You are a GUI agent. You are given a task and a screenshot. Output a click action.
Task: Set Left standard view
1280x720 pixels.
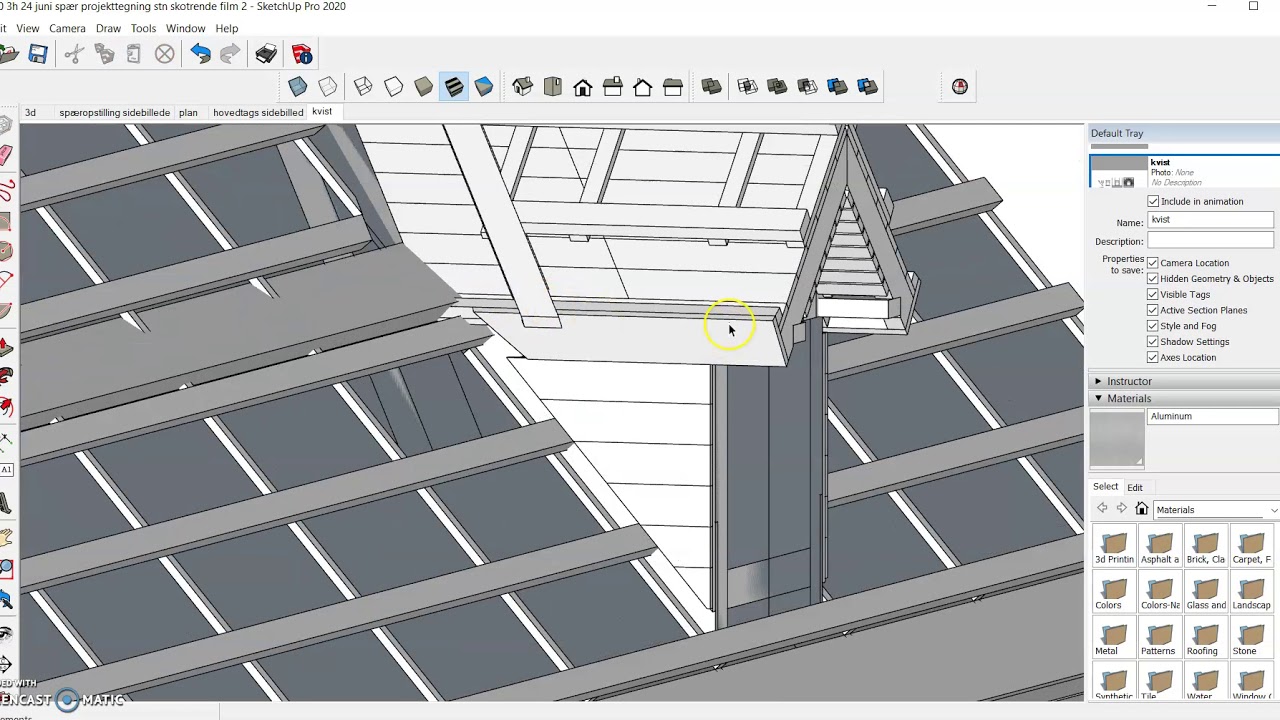pos(672,87)
